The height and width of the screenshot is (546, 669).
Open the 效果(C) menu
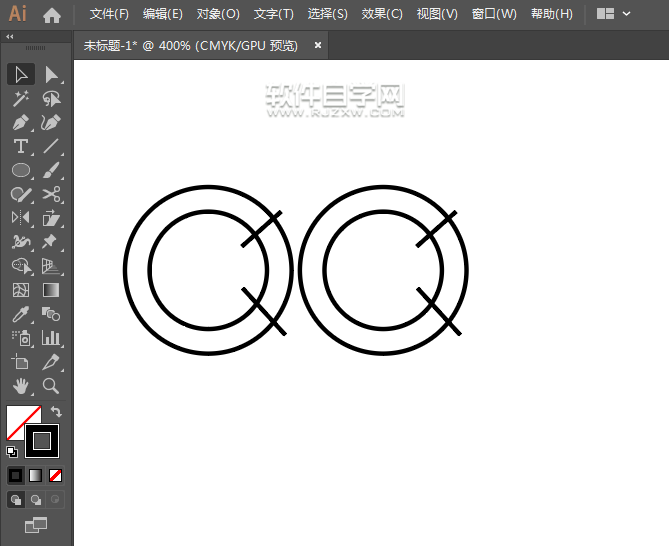pos(382,14)
